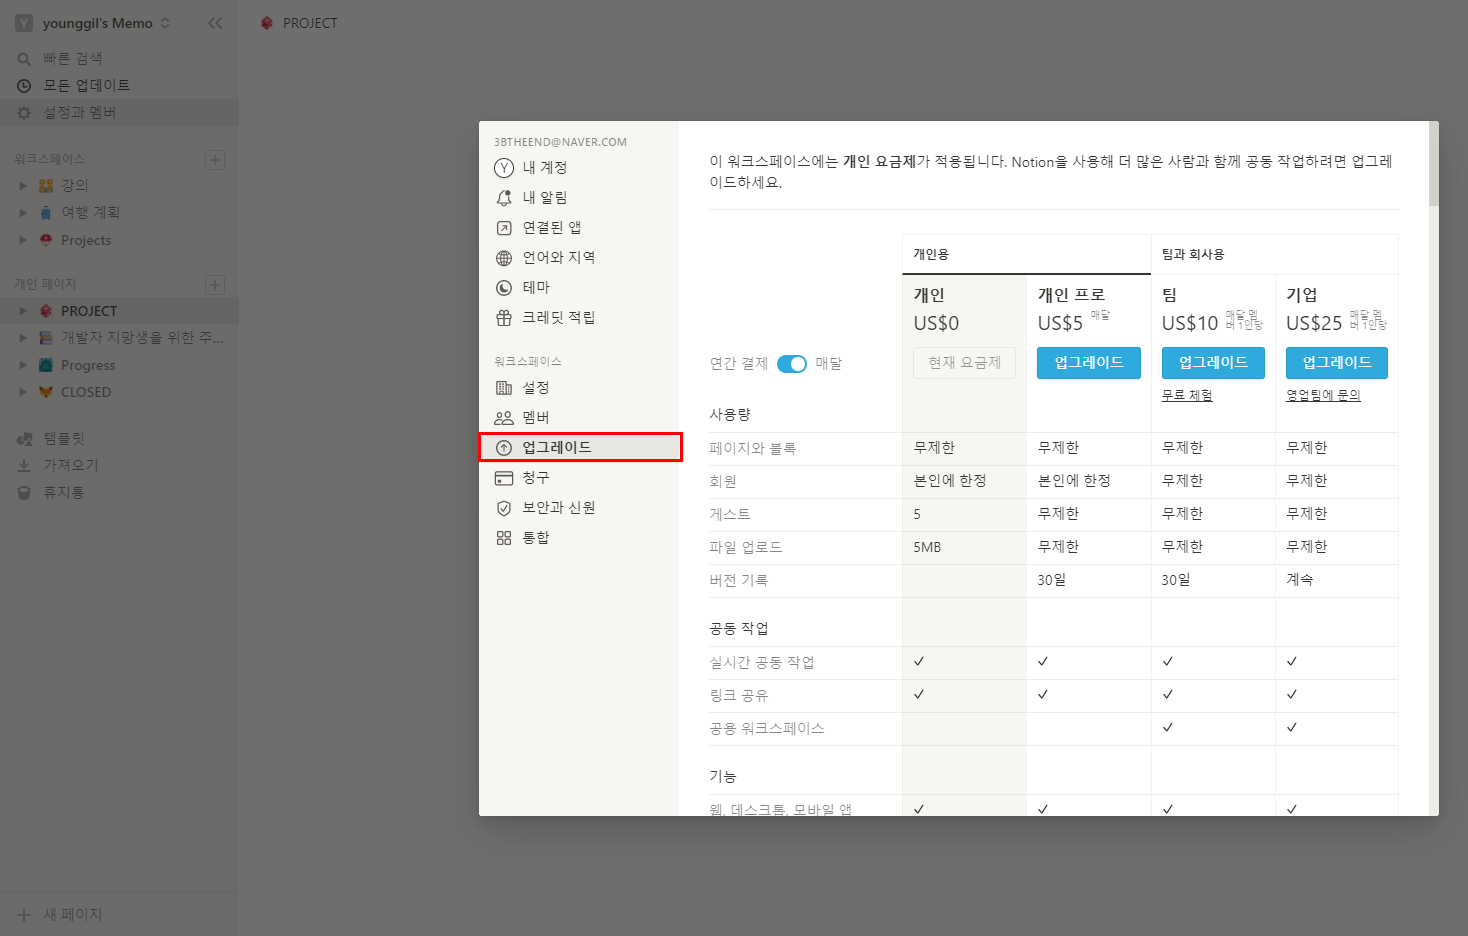Click the search icon for 빠른 검색
This screenshot has width=1468, height=936.
pos(24,59)
